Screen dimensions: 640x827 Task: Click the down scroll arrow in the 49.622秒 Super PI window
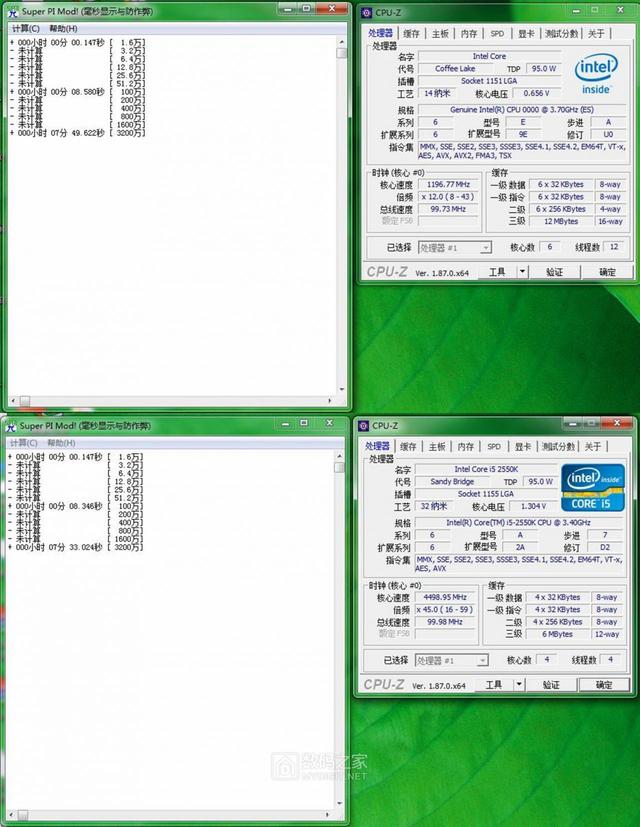[x=342, y=389]
